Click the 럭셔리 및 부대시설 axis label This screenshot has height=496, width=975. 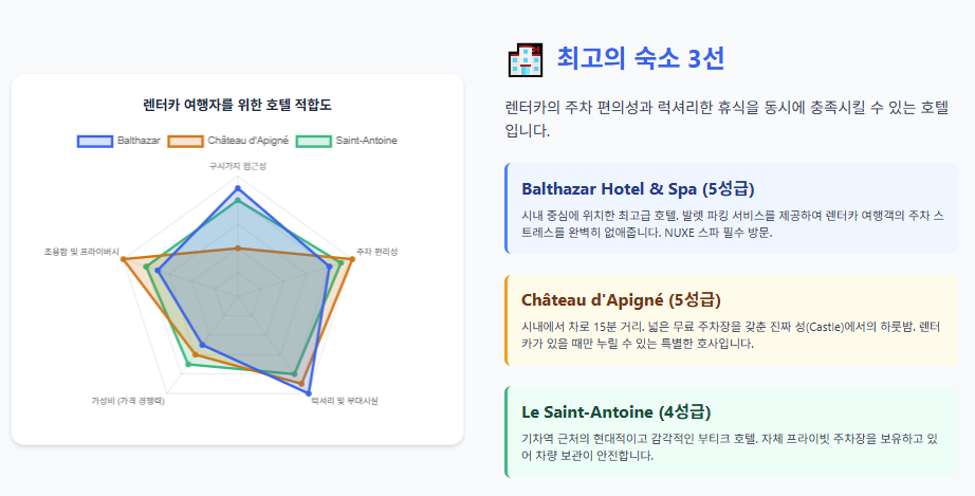click(344, 401)
